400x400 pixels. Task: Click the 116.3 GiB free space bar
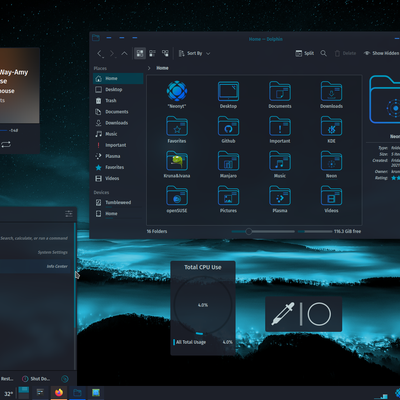[315, 231]
